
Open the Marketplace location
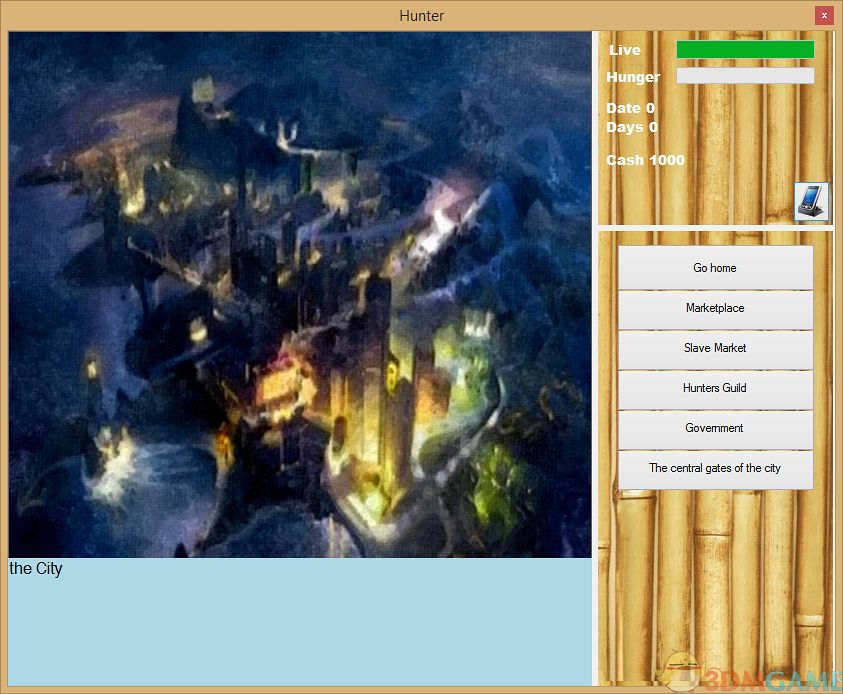715,308
